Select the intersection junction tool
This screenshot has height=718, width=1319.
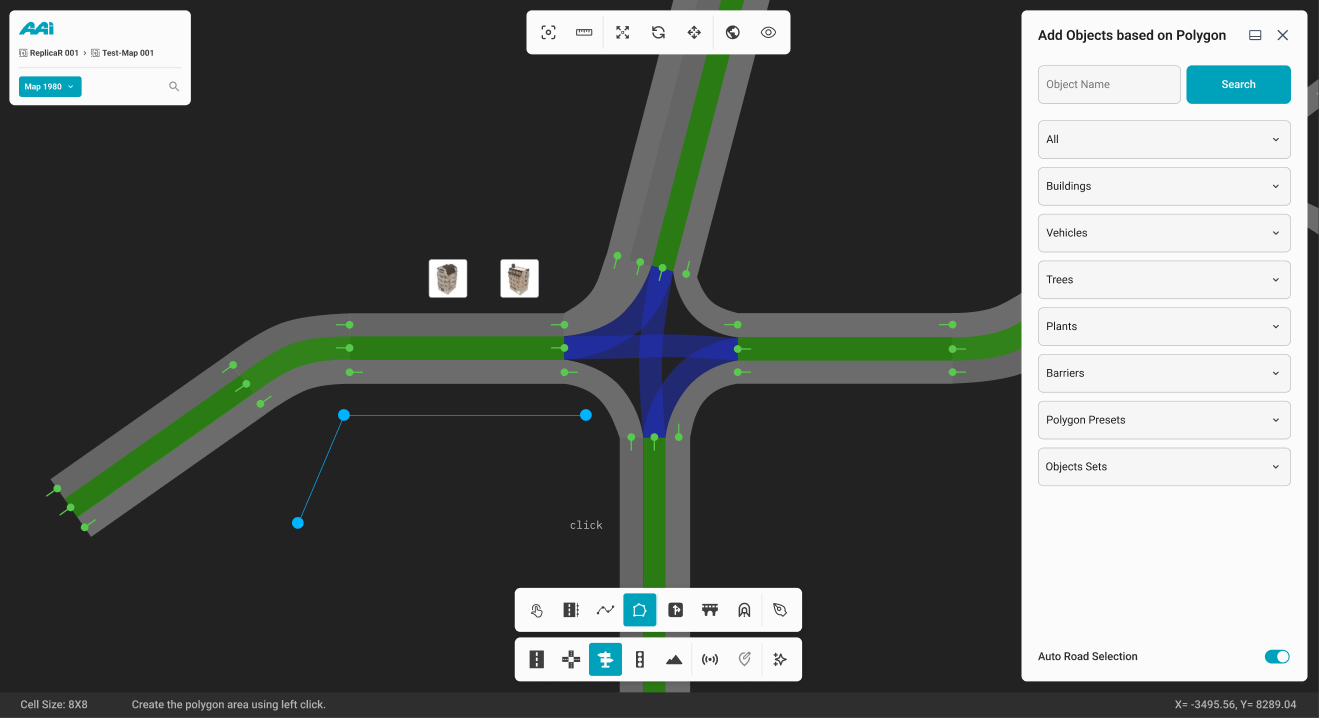click(x=571, y=660)
